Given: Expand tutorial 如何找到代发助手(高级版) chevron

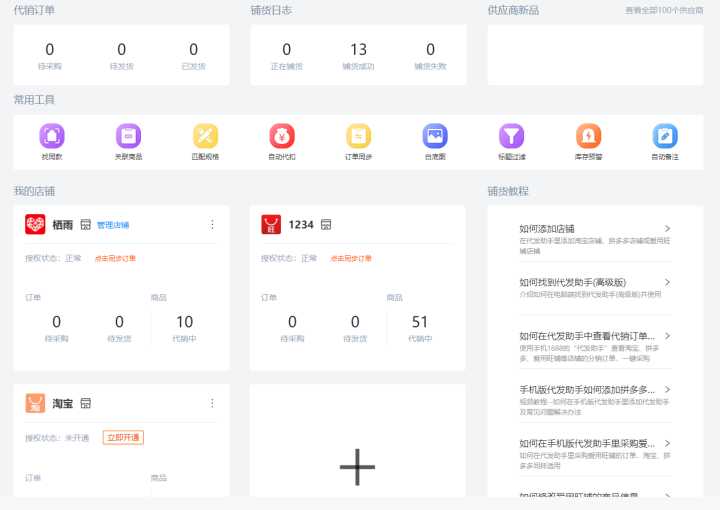Looking at the screenshot, I should click(x=668, y=282).
